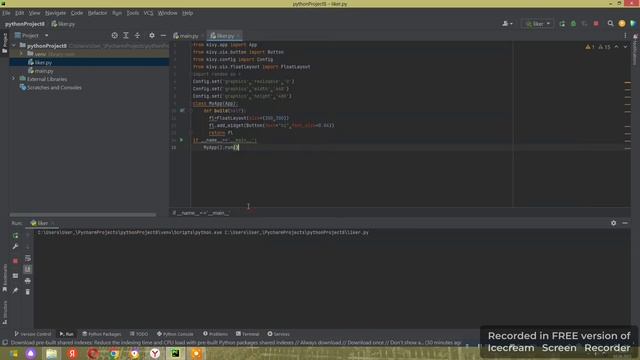Open the Help menu
The width and height of the screenshot is (640, 360).
[x=187, y=13]
